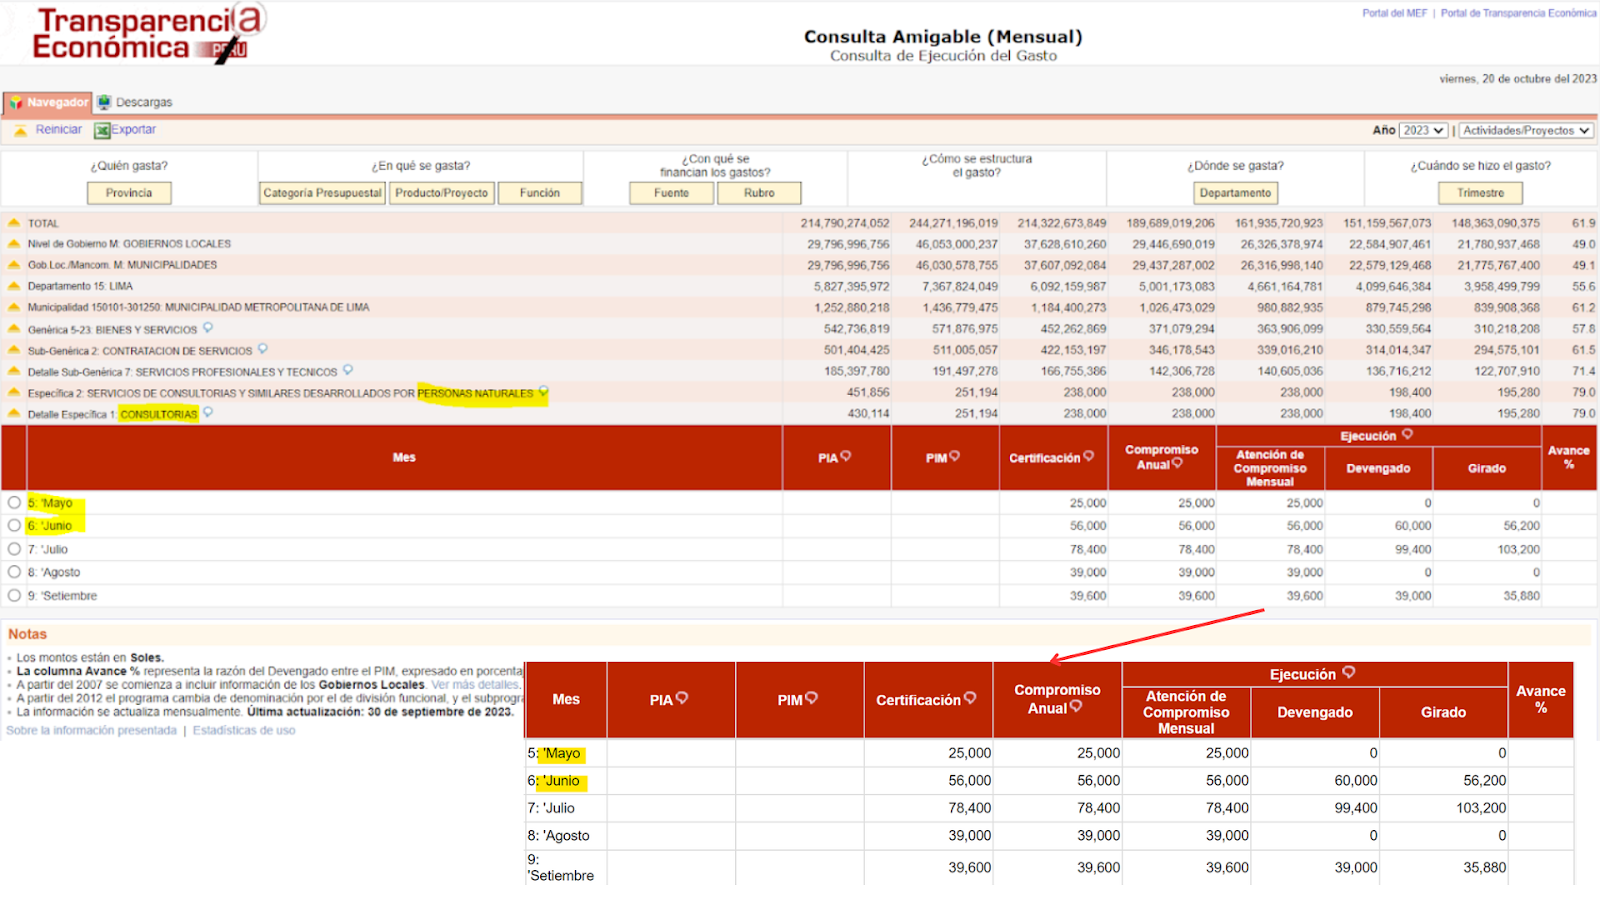Click up arrow beside Detalle Sub-Genérica 7 row

coord(14,371)
